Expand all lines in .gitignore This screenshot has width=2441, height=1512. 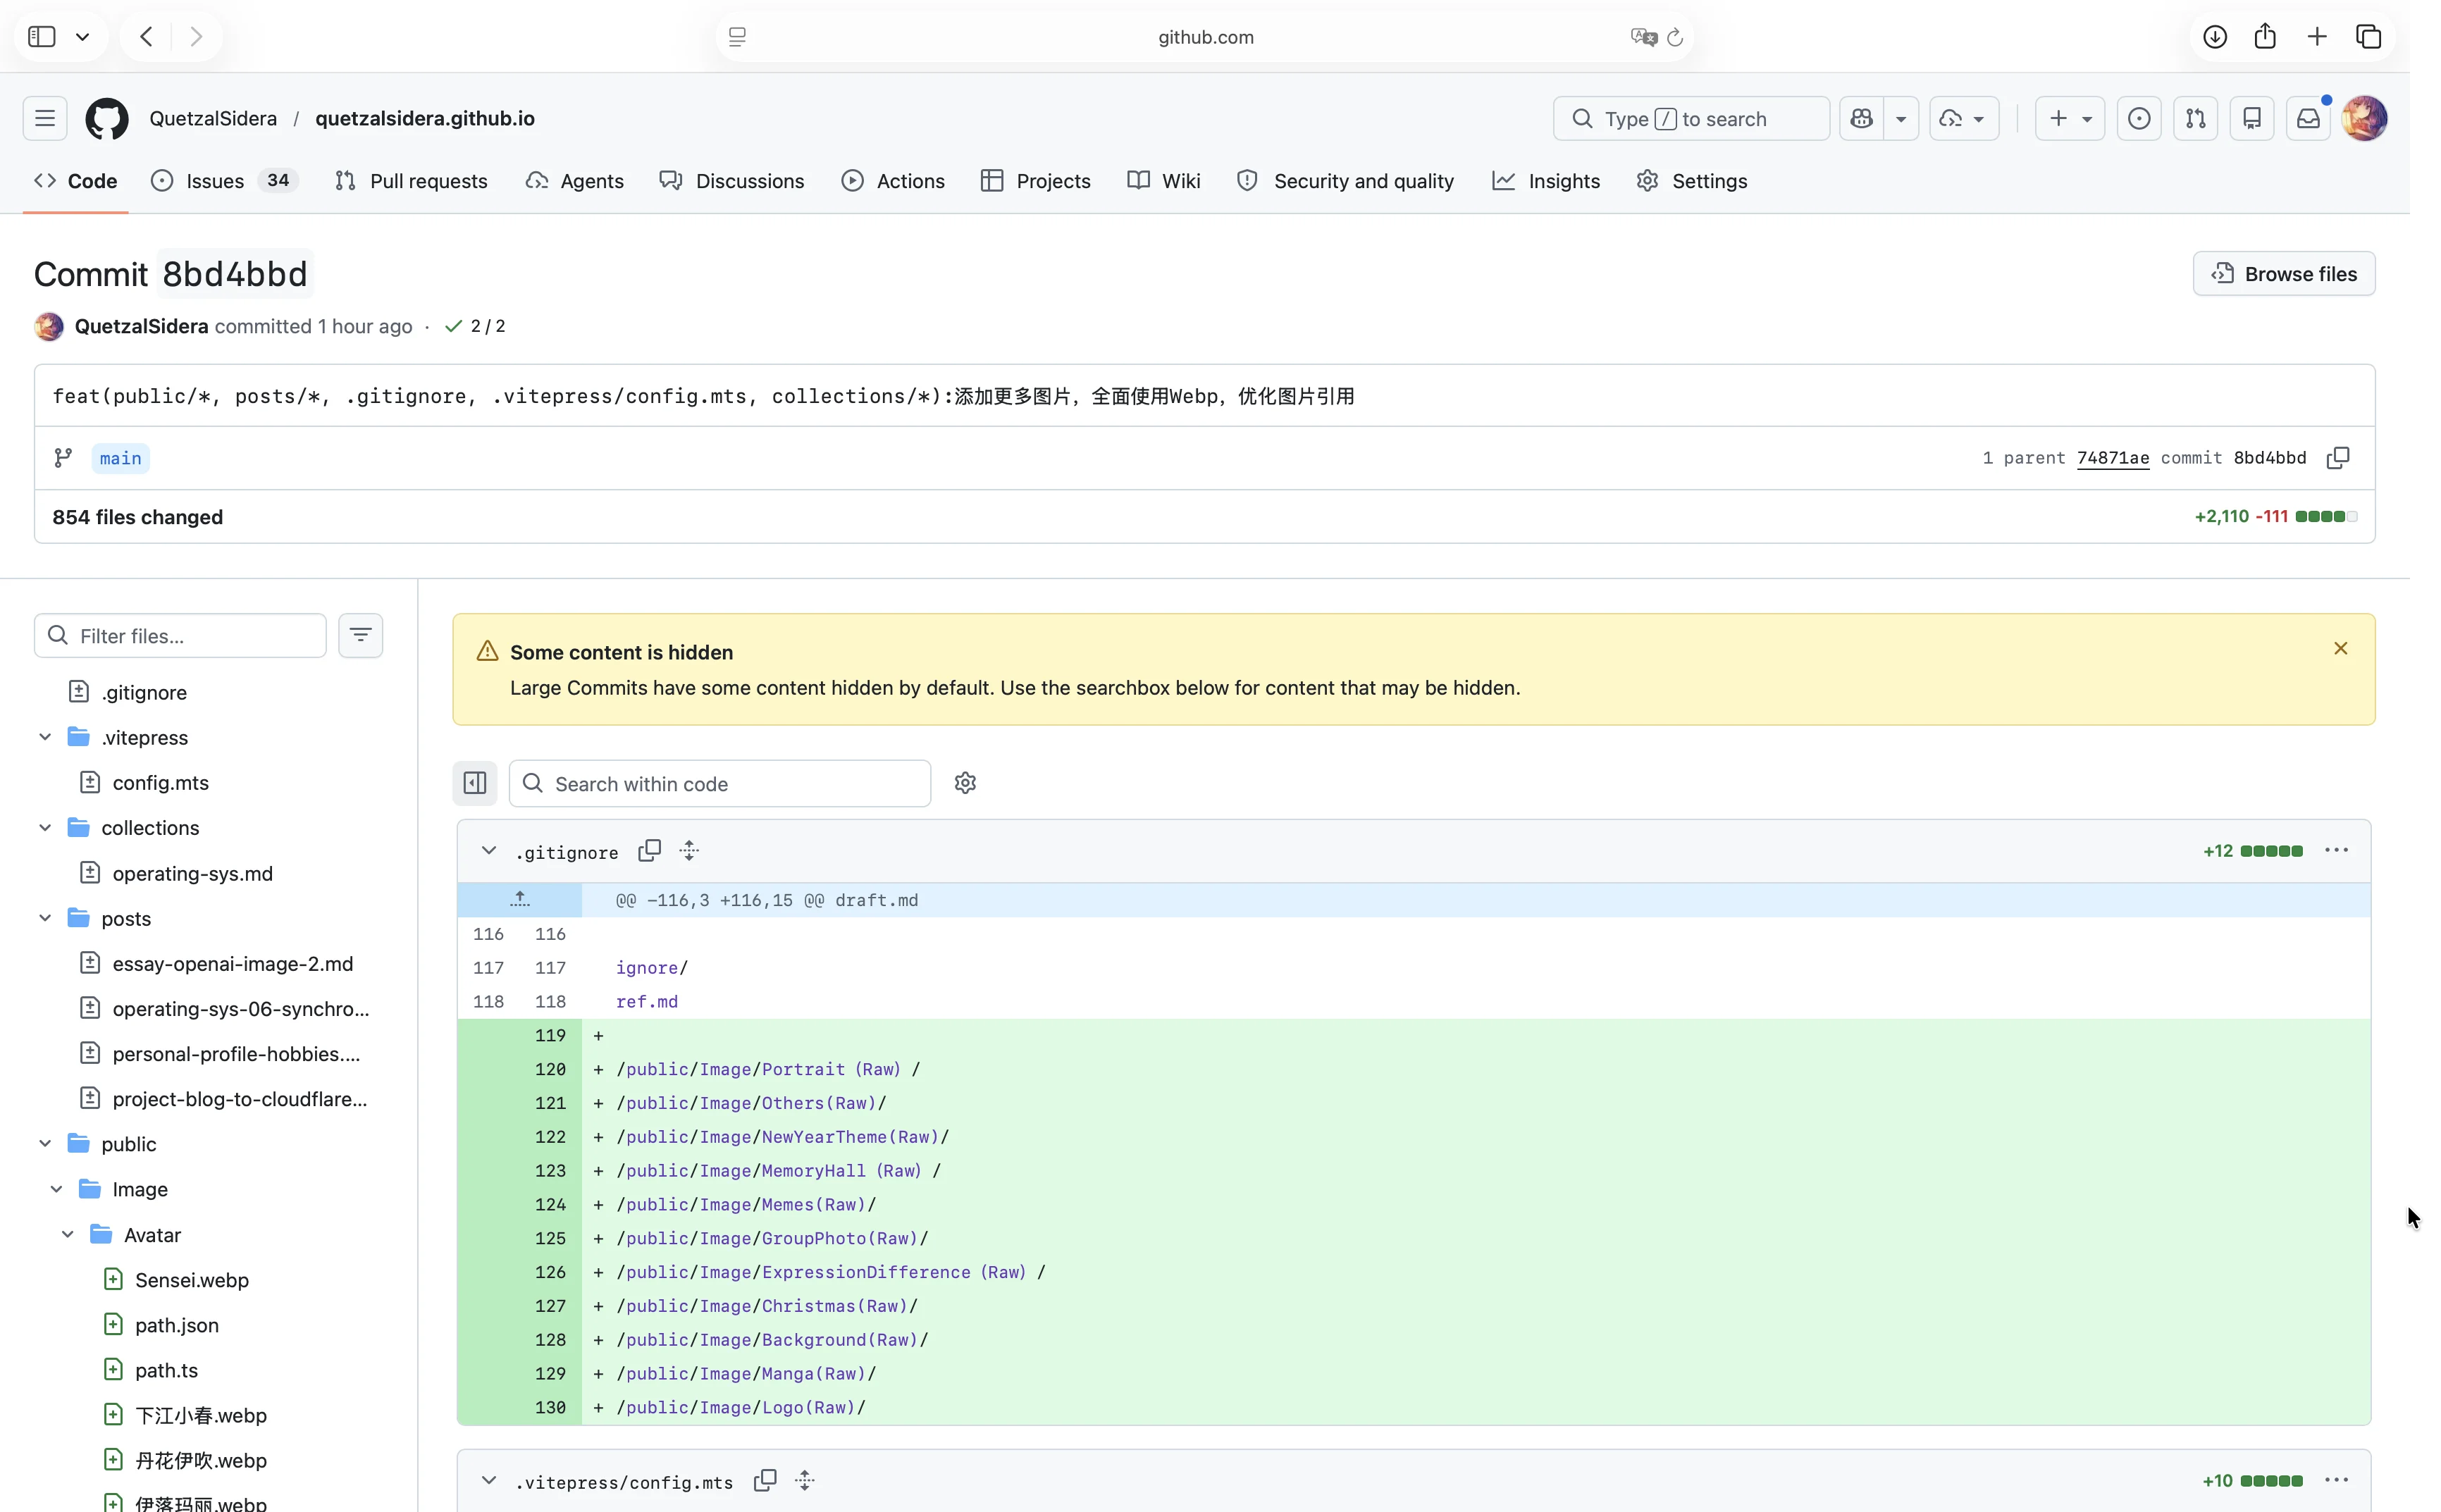pos(689,850)
